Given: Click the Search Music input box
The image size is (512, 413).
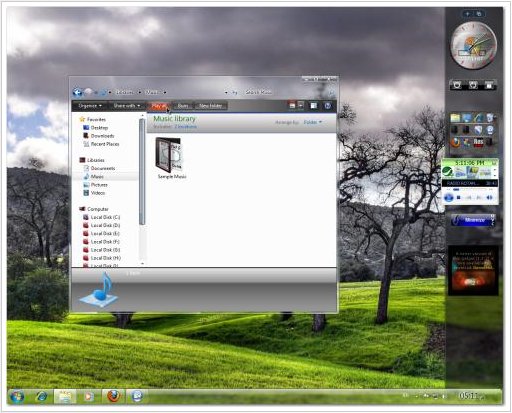Looking at the screenshot, I should pyautogui.click(x=287, y=92).
